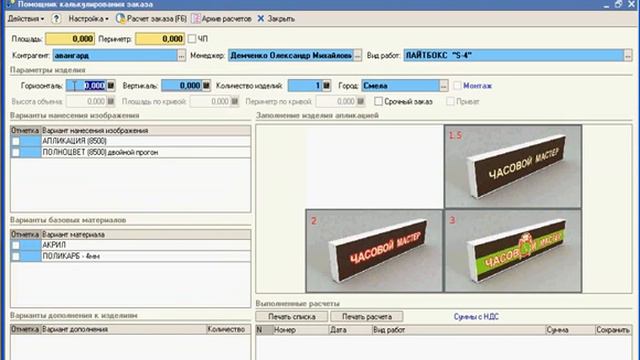Open calculator for Площадь по кривой field
This screenshot has height=360, width=640.
pos(235,101)
